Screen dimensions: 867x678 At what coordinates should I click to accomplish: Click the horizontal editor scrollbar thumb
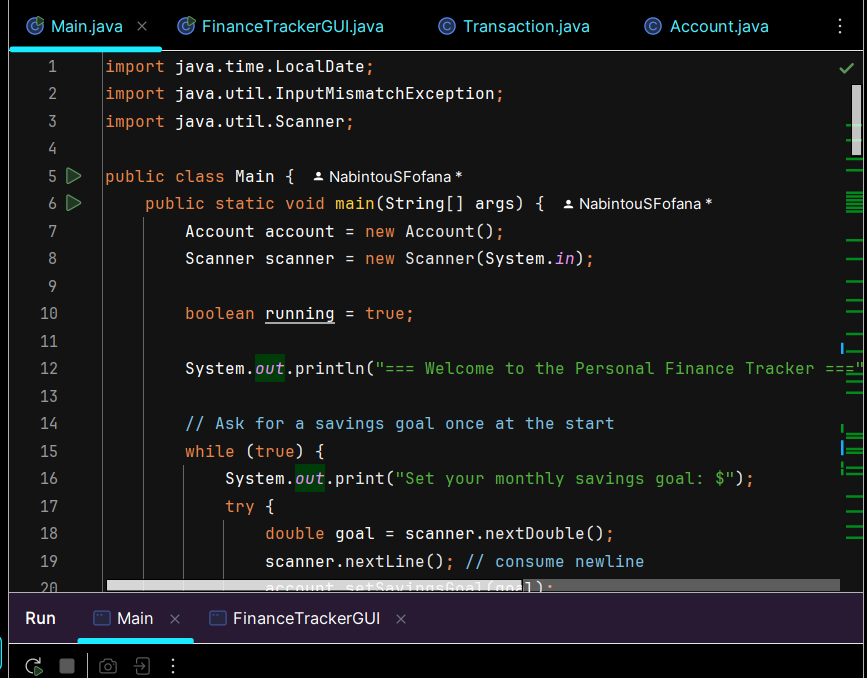point(314,585)
